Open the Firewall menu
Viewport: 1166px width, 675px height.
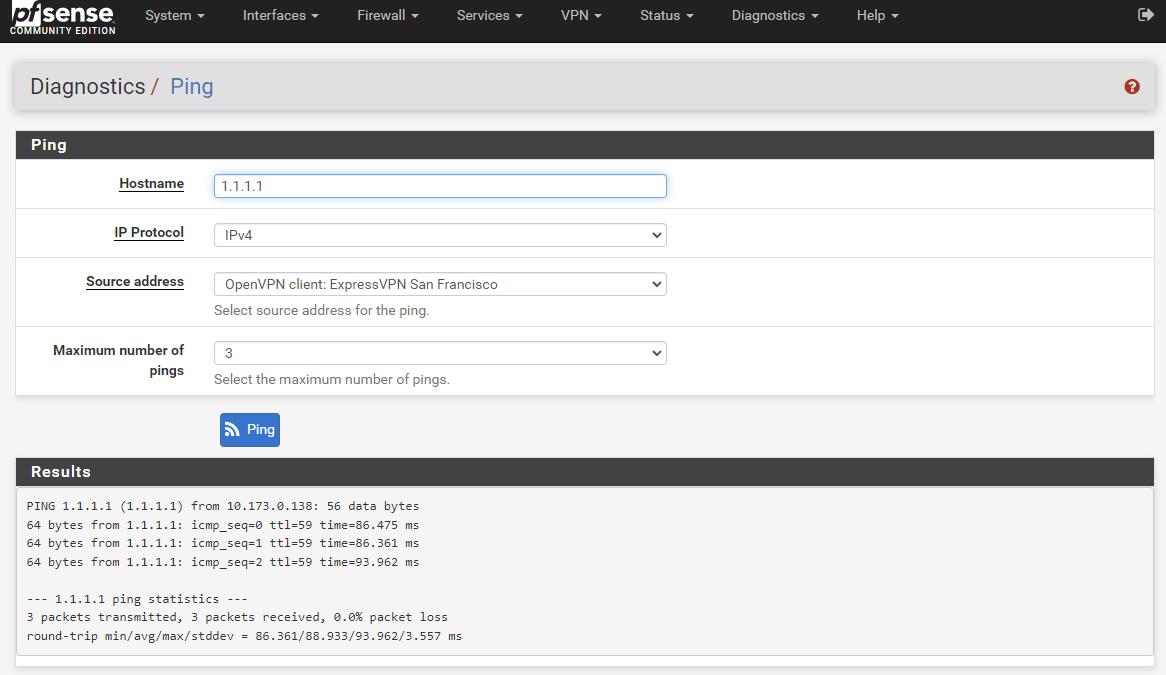click(x=387, y=16)
